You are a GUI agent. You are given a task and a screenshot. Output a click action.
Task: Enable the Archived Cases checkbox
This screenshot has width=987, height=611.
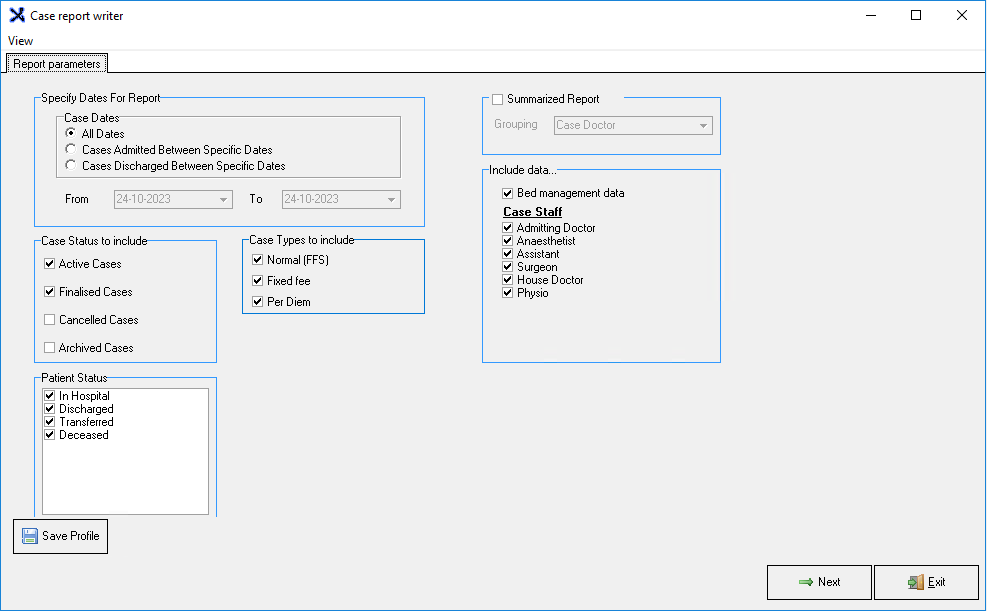pos(50,348)
